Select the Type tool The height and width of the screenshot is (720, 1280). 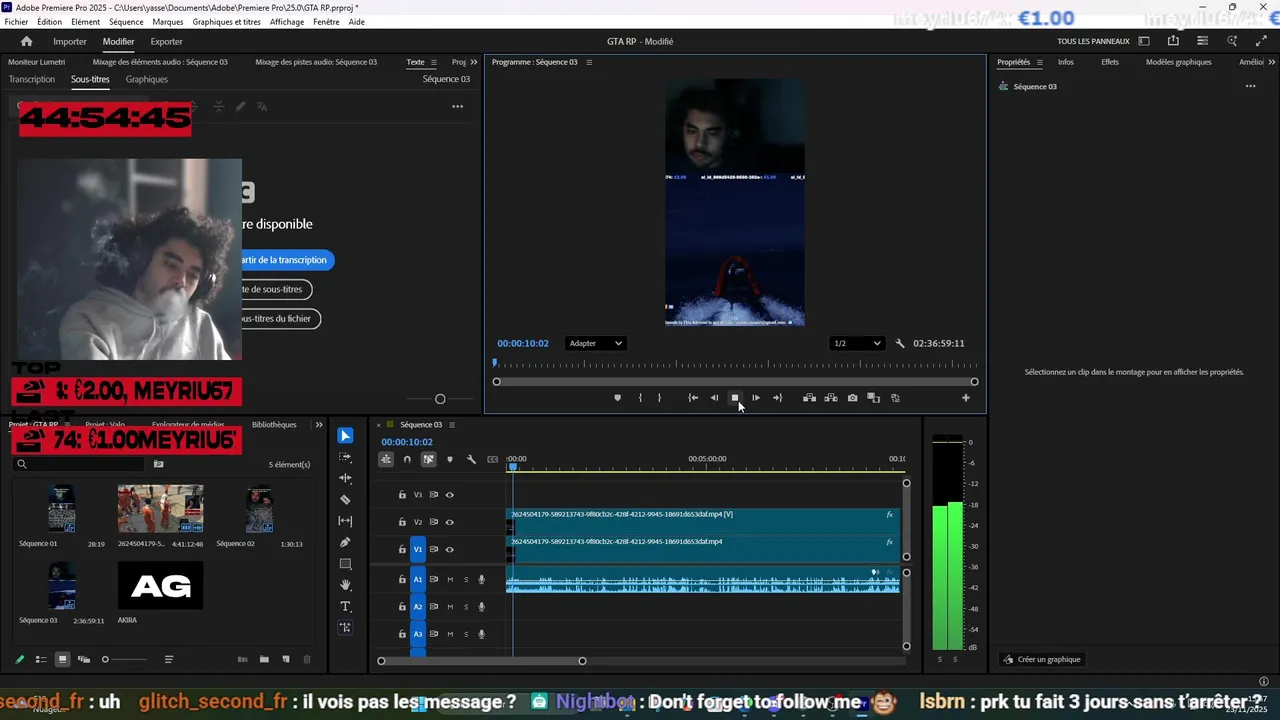345,606
